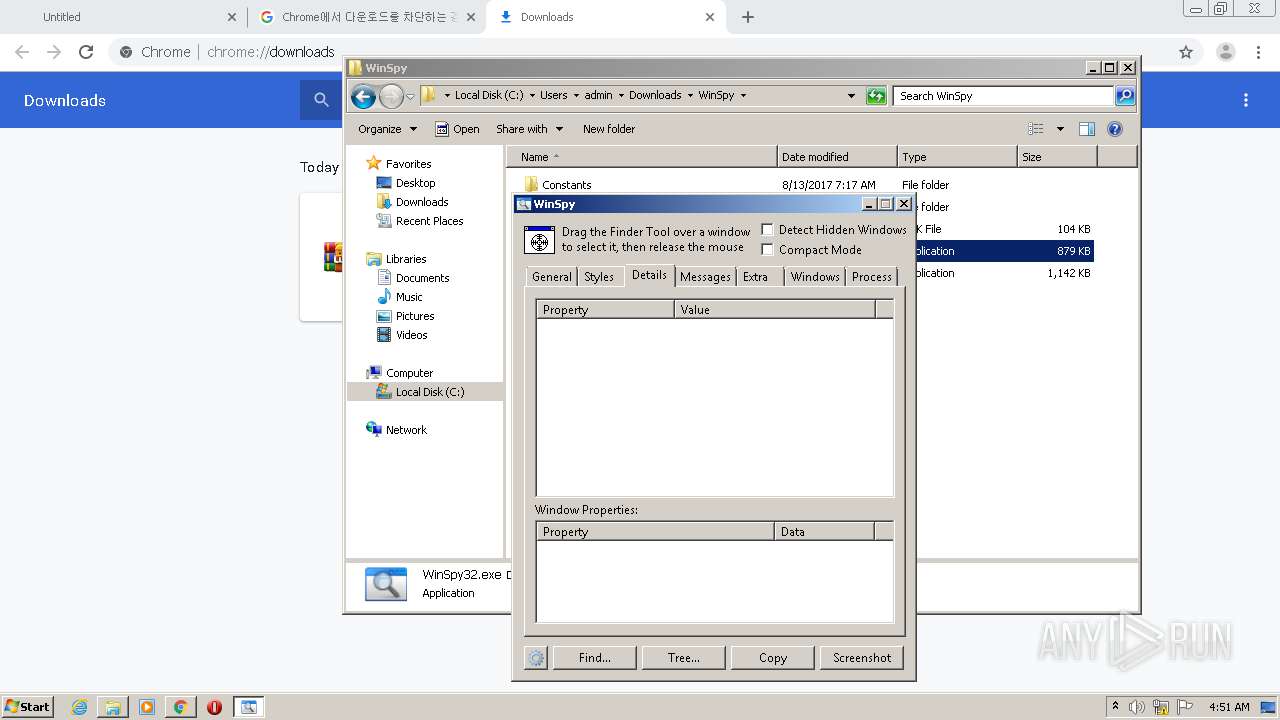Screen dimensions: 1280x720
Task: Expand Downloads breadcrumb arrow
Action: [690, 96]
